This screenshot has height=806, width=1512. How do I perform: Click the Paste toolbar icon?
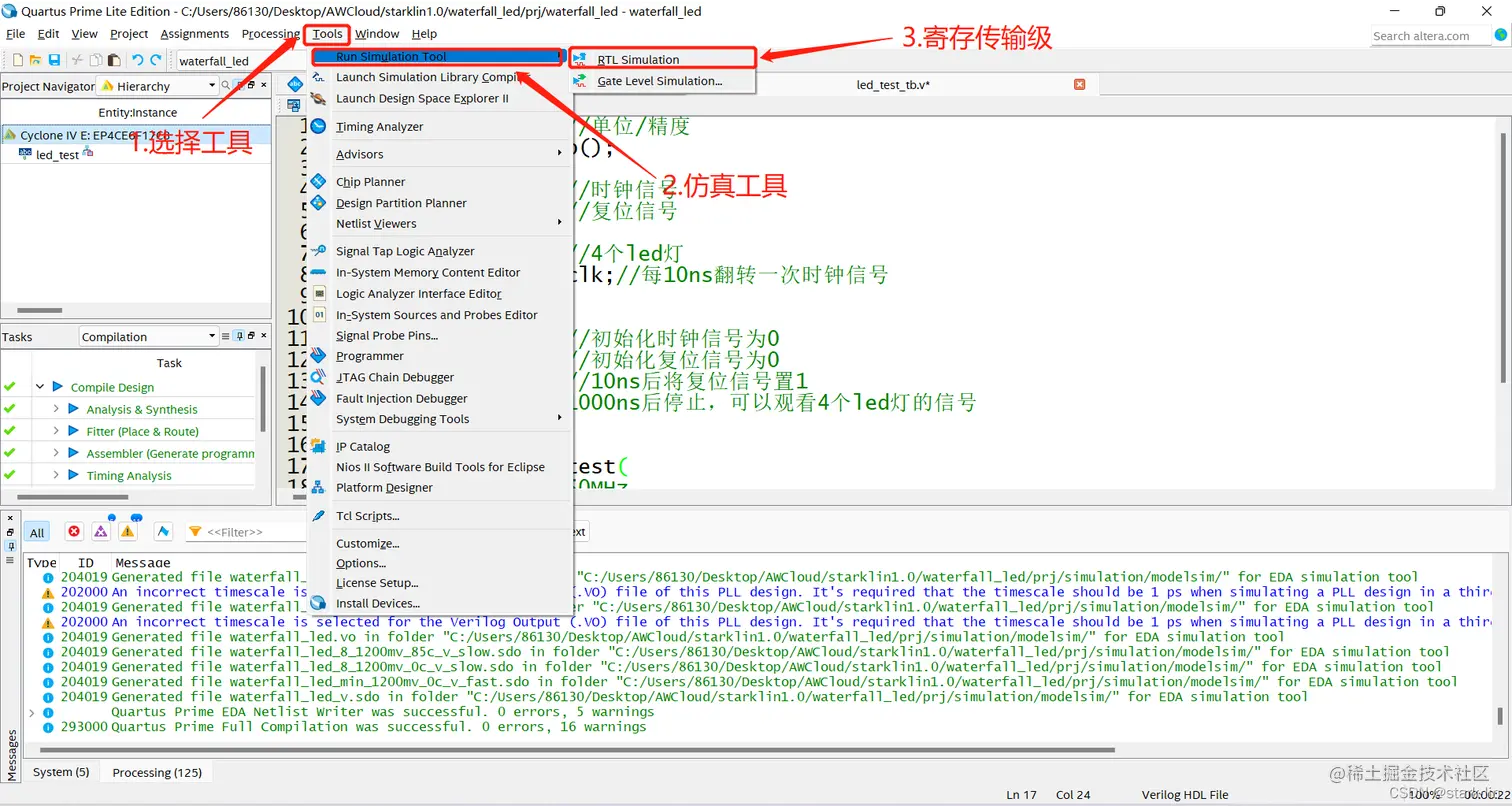click(115, 61)
